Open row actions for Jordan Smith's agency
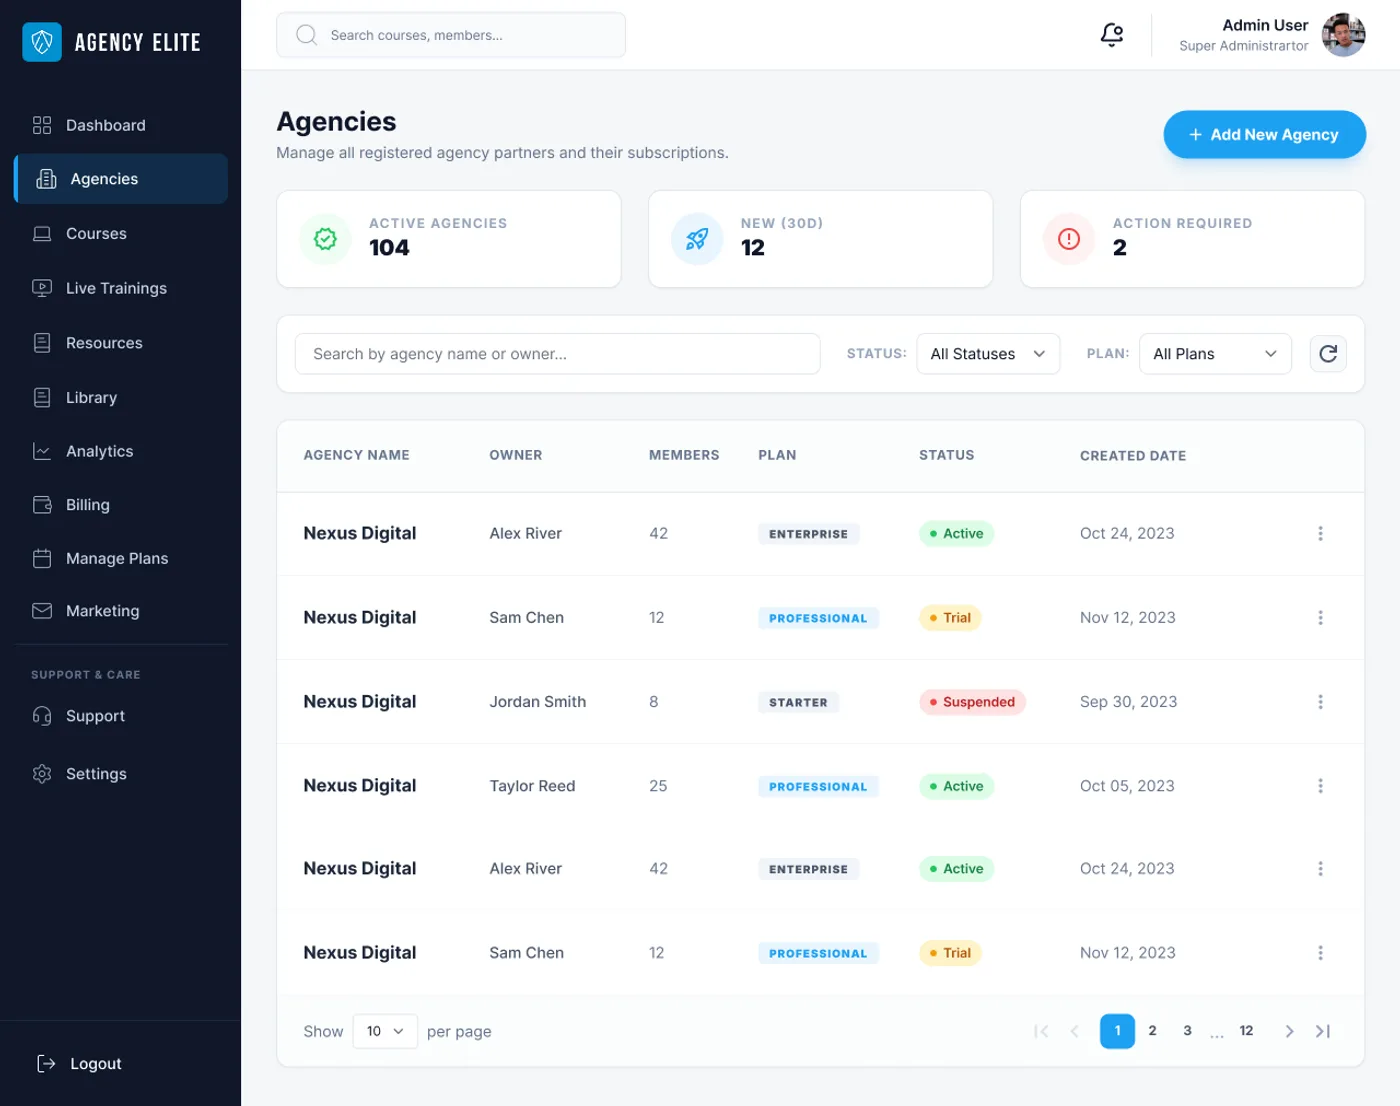Screen dimensions: 1400x1106 coord(1320,701)
